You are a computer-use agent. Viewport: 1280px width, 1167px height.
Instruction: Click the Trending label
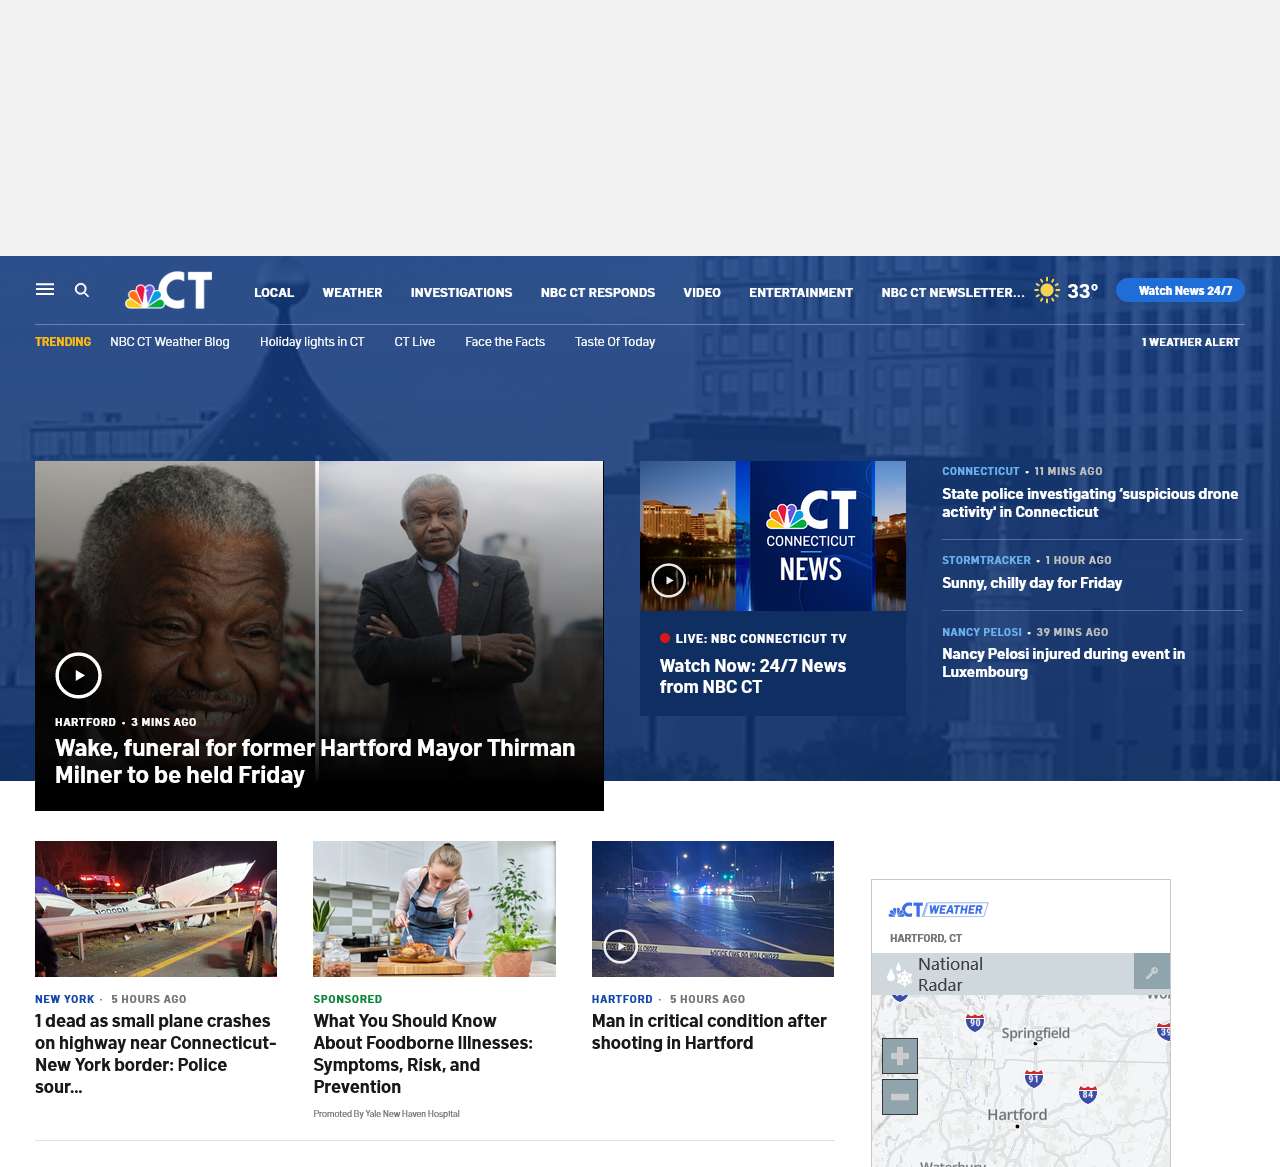coord(63,342)
